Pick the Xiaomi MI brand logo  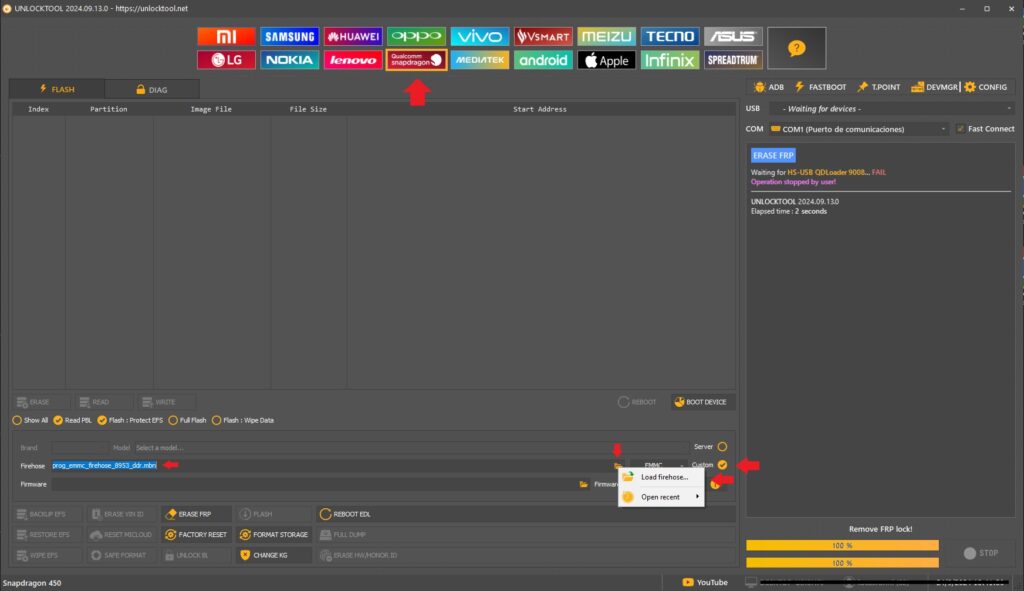click(x=227, y=36)
